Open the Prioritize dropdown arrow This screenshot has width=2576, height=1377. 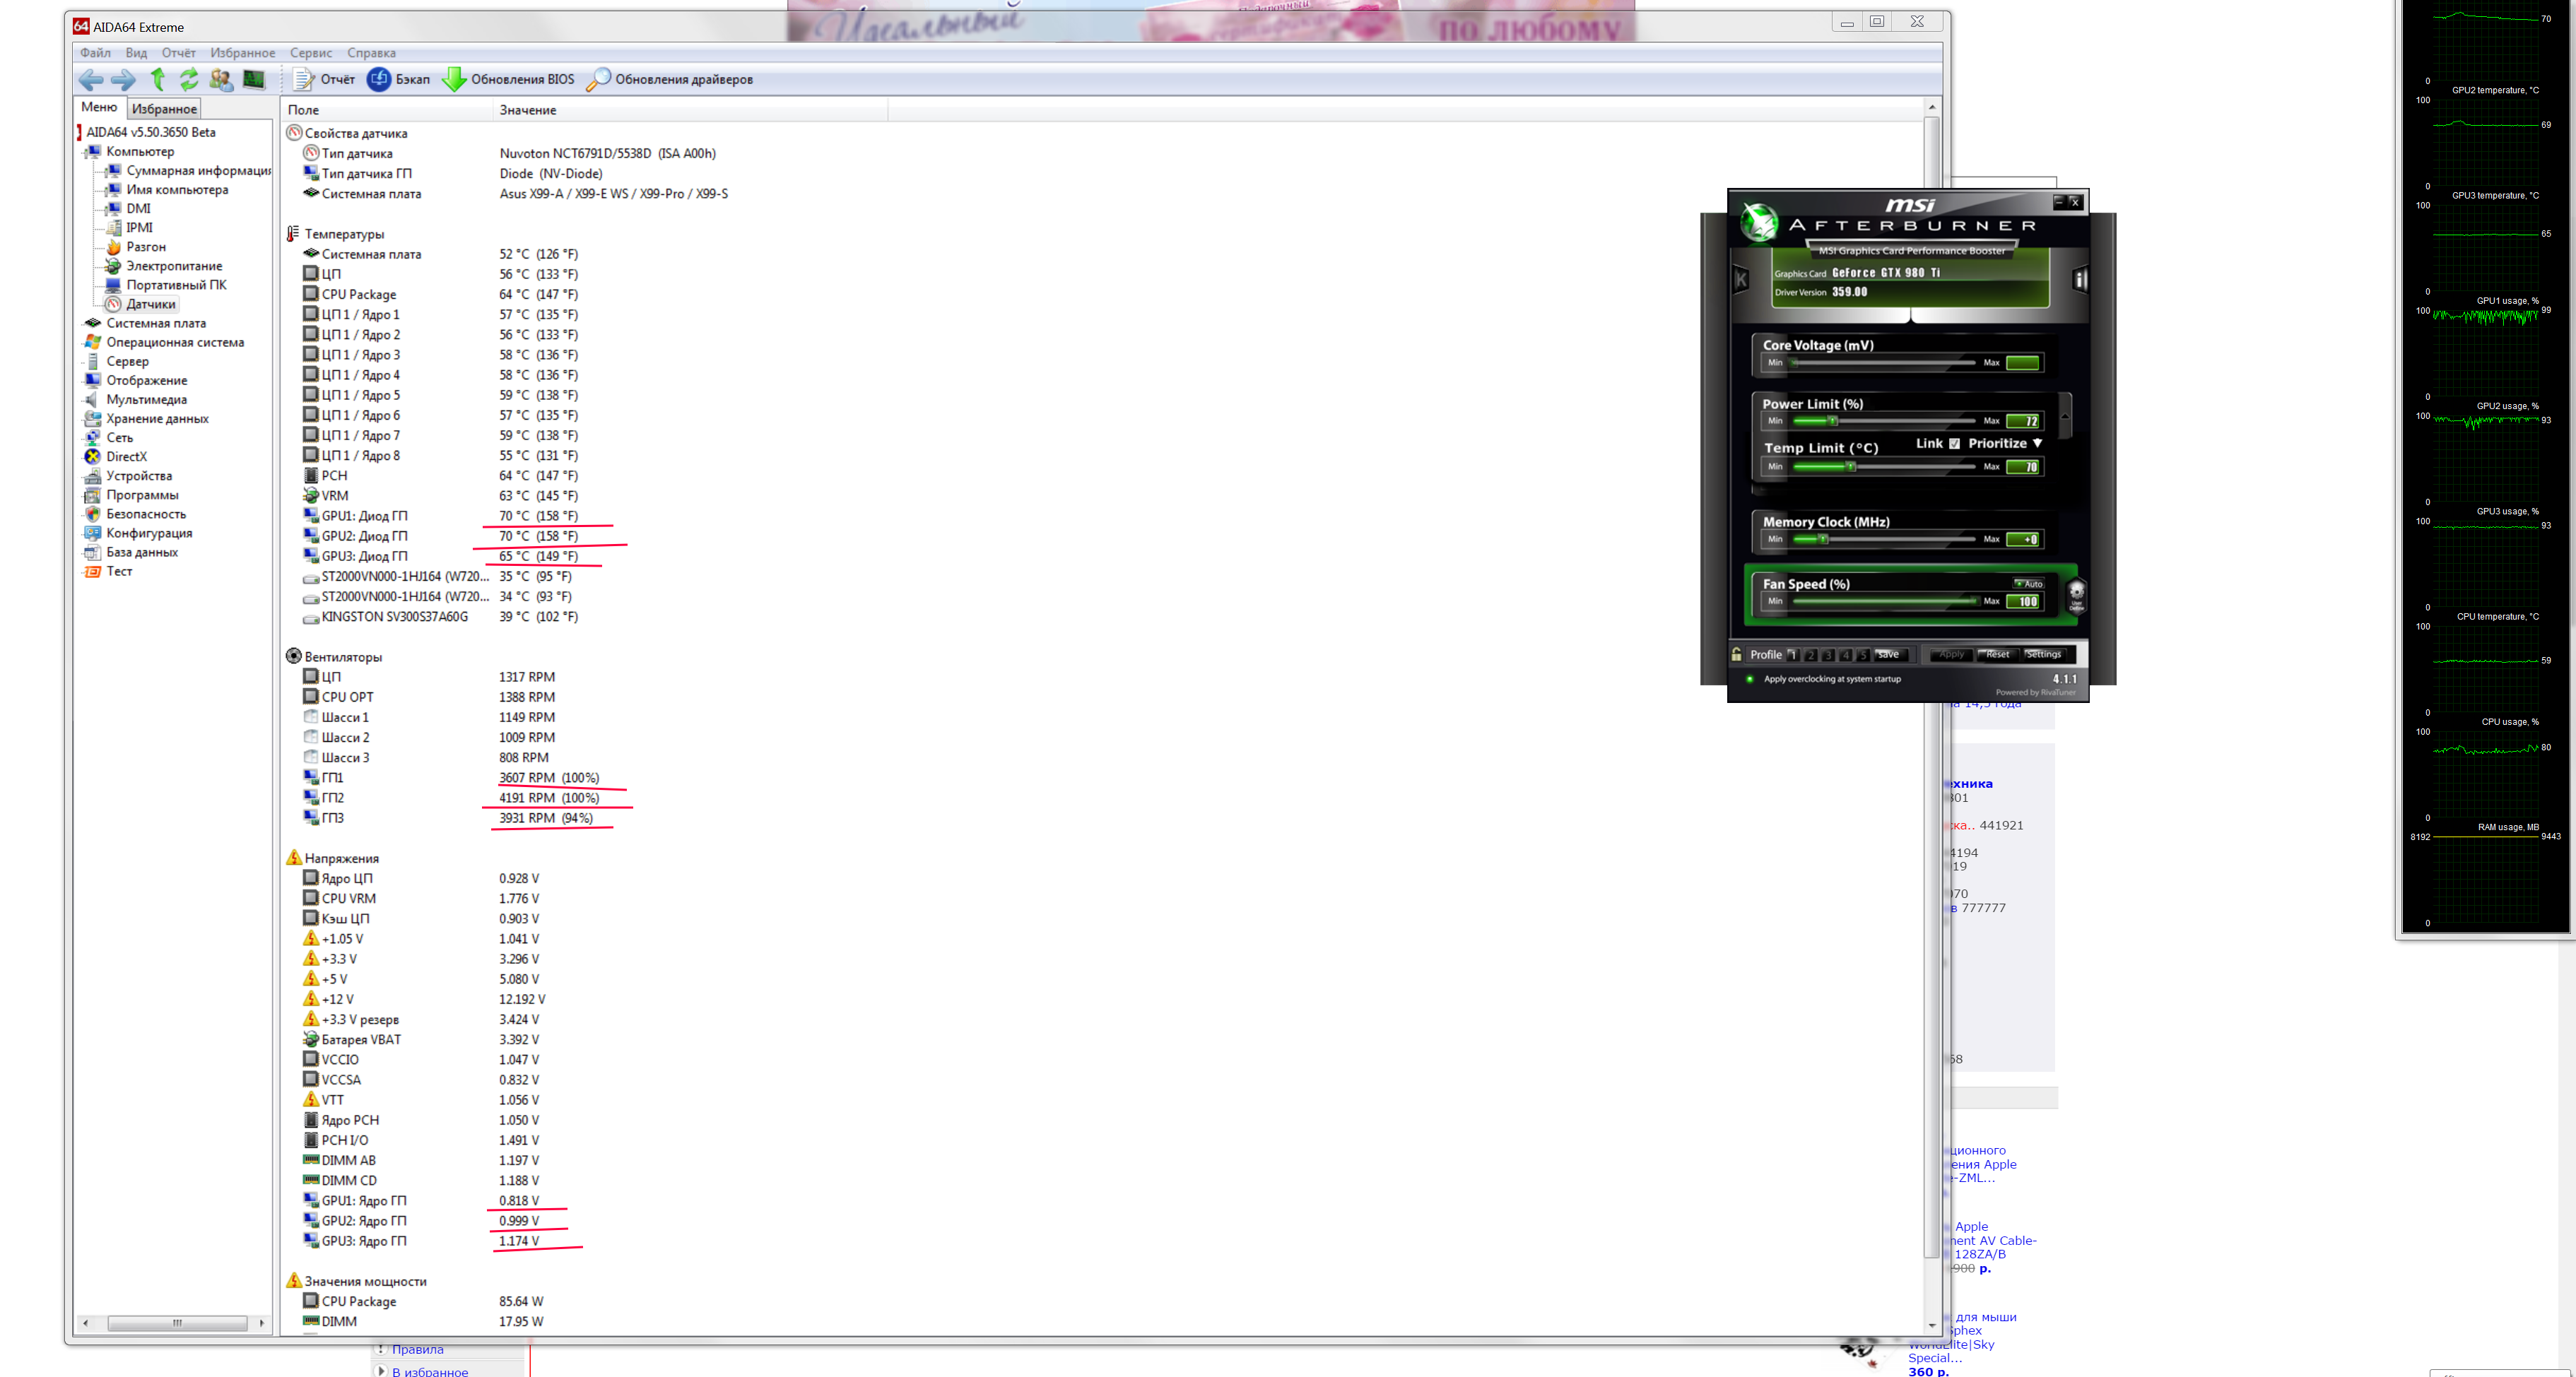pos(2037,443)
